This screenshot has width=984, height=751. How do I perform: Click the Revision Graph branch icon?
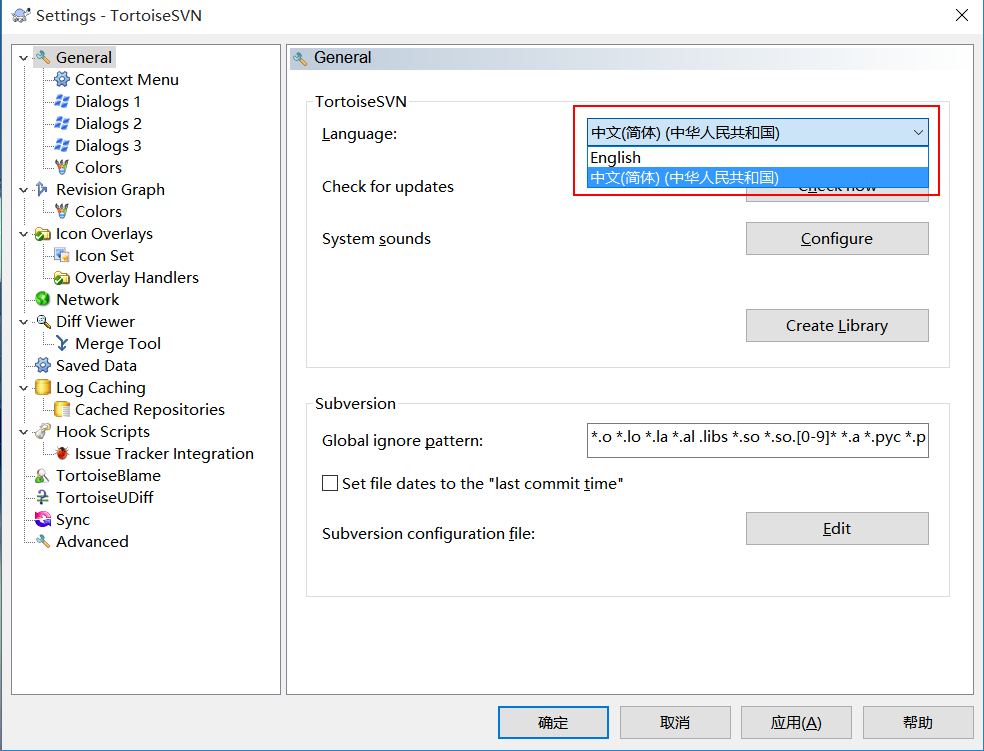click(42, 189)
